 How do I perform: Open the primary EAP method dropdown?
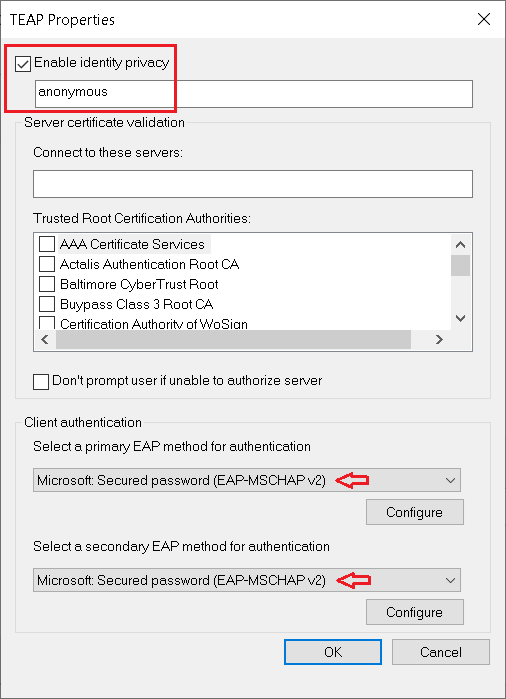coord(247,480)
